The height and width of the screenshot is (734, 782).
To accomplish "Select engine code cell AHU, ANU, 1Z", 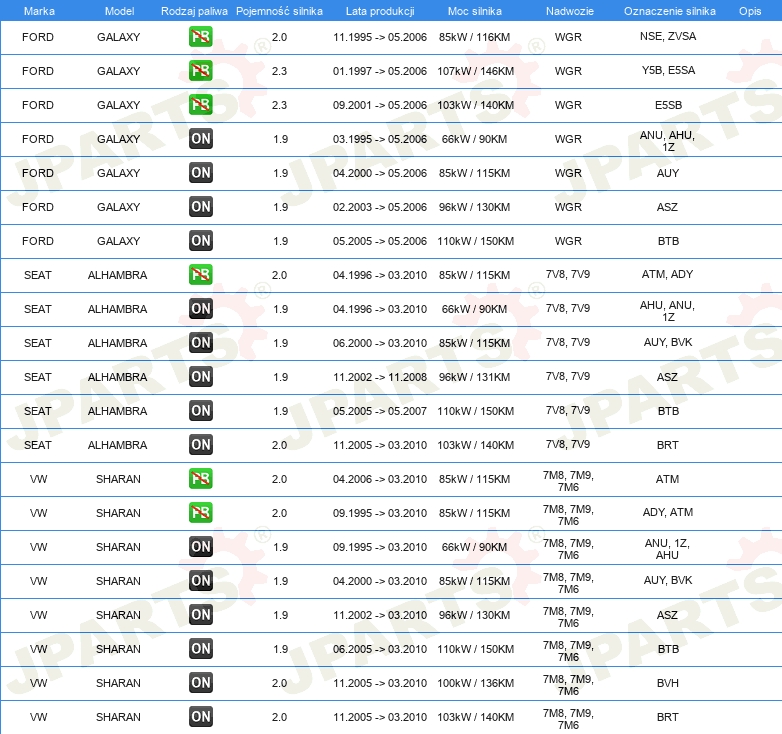I will pos(667,311).
